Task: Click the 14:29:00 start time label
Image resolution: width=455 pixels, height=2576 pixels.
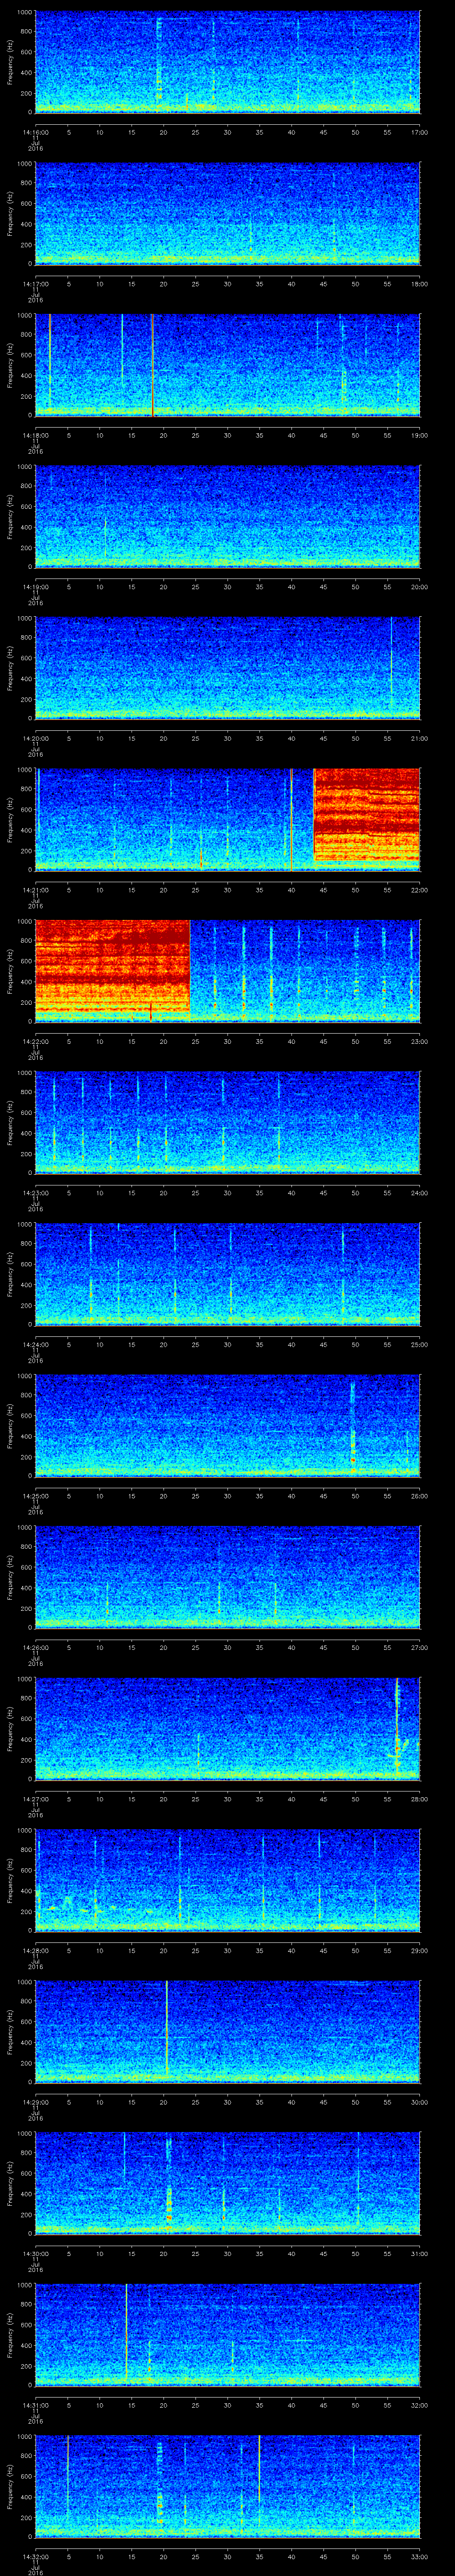Action: pos(35,2102)
